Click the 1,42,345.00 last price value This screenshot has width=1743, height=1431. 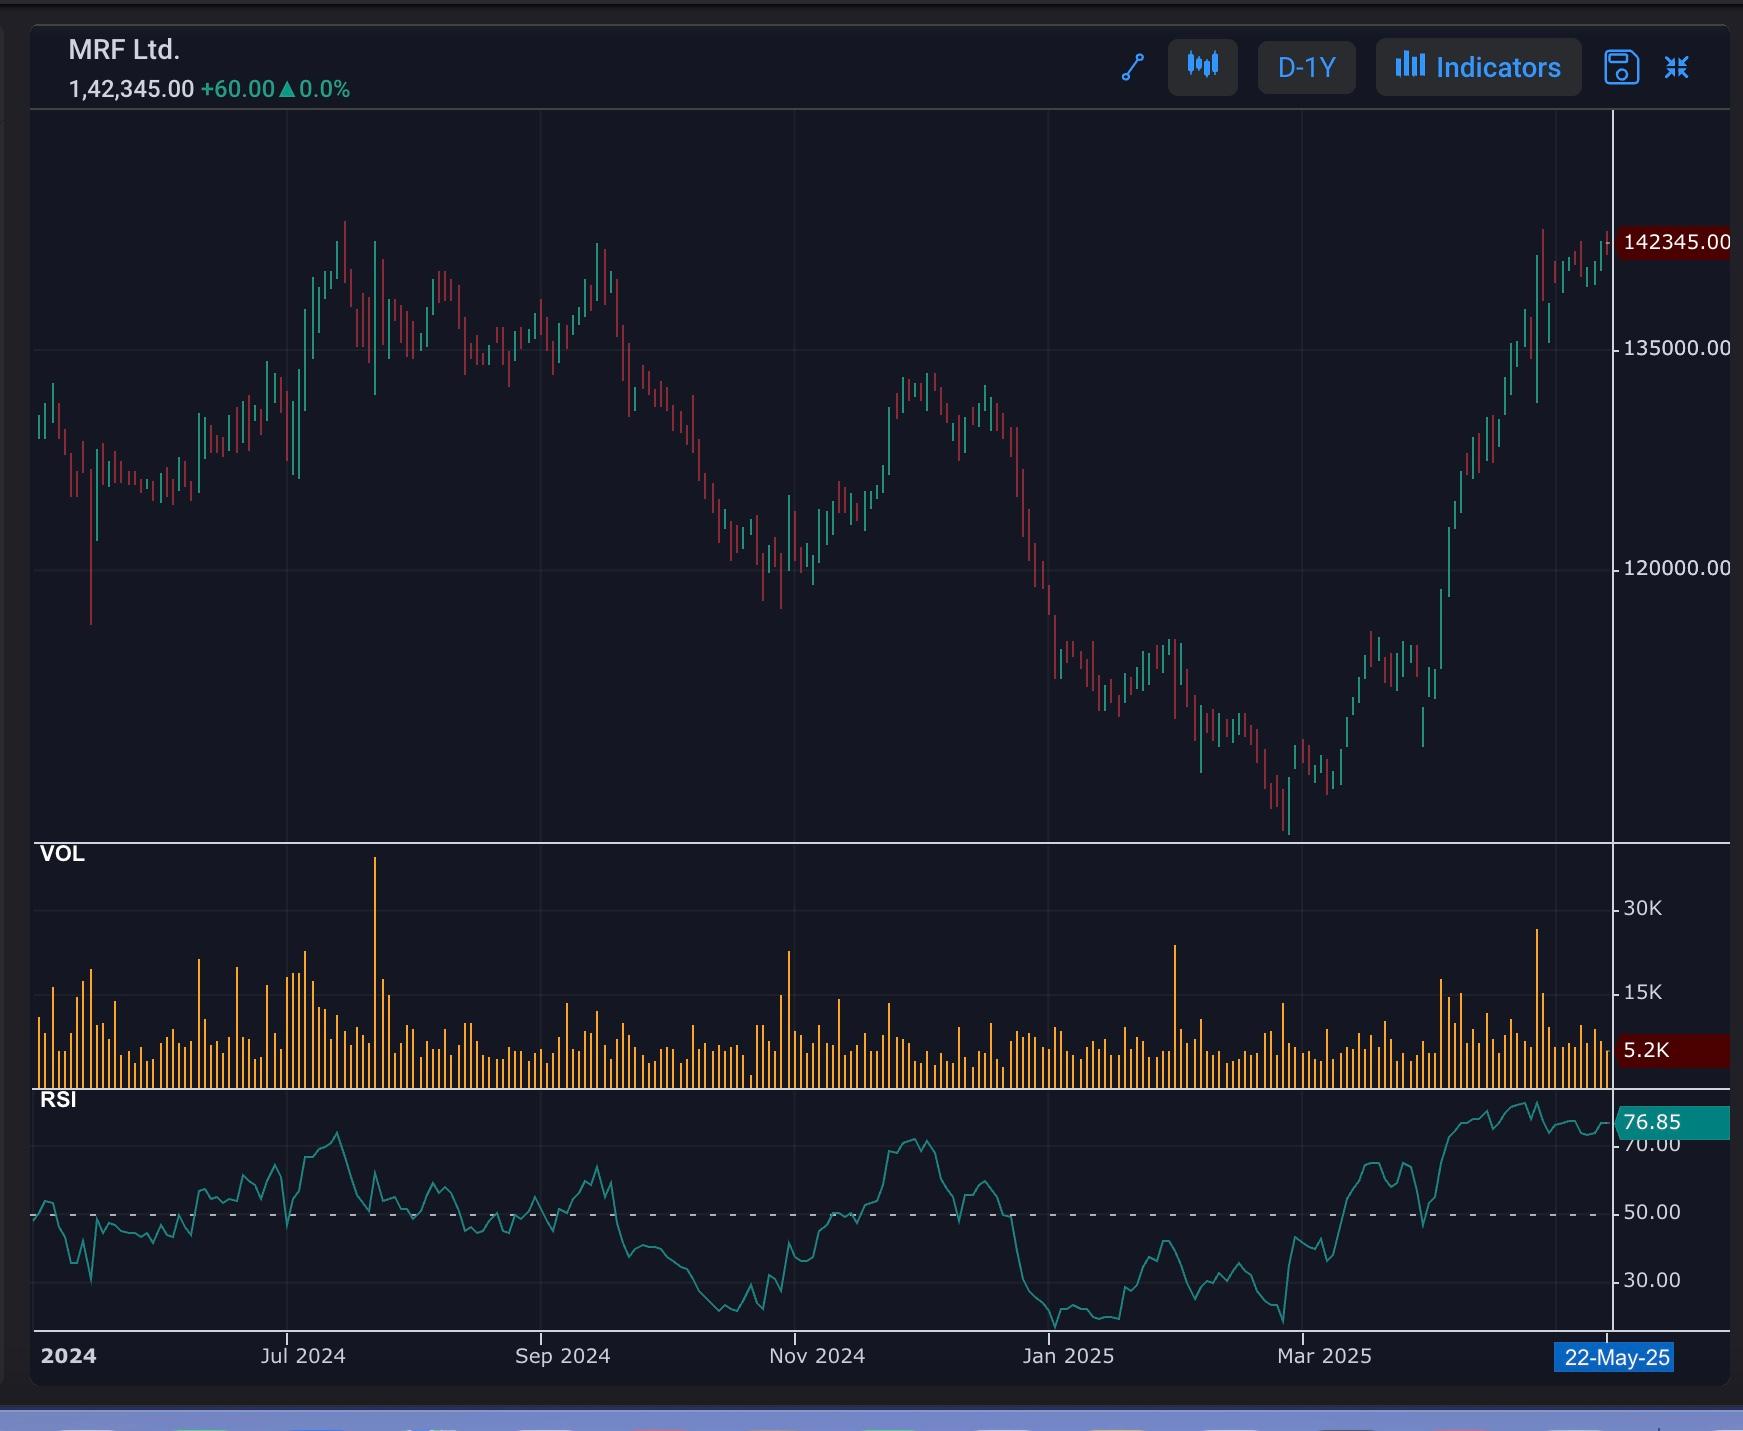[x=131, y=89]
